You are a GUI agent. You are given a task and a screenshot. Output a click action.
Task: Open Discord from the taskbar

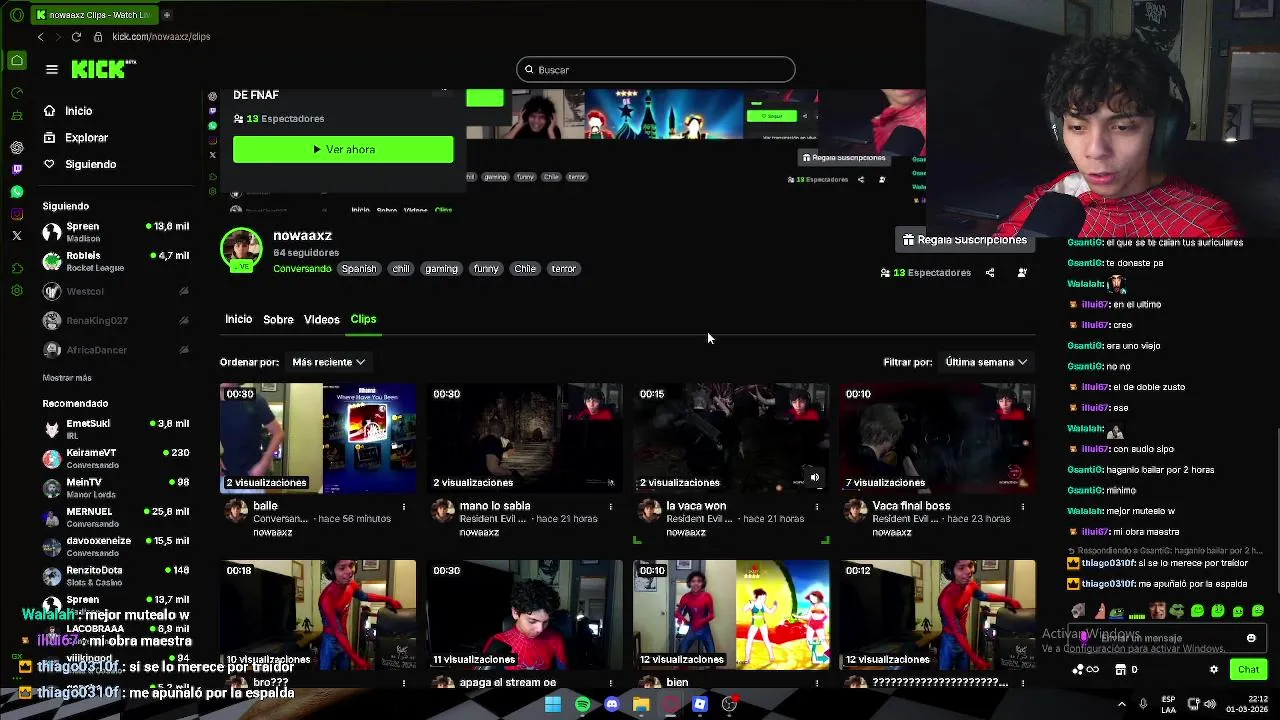click(x=612, y=704)
